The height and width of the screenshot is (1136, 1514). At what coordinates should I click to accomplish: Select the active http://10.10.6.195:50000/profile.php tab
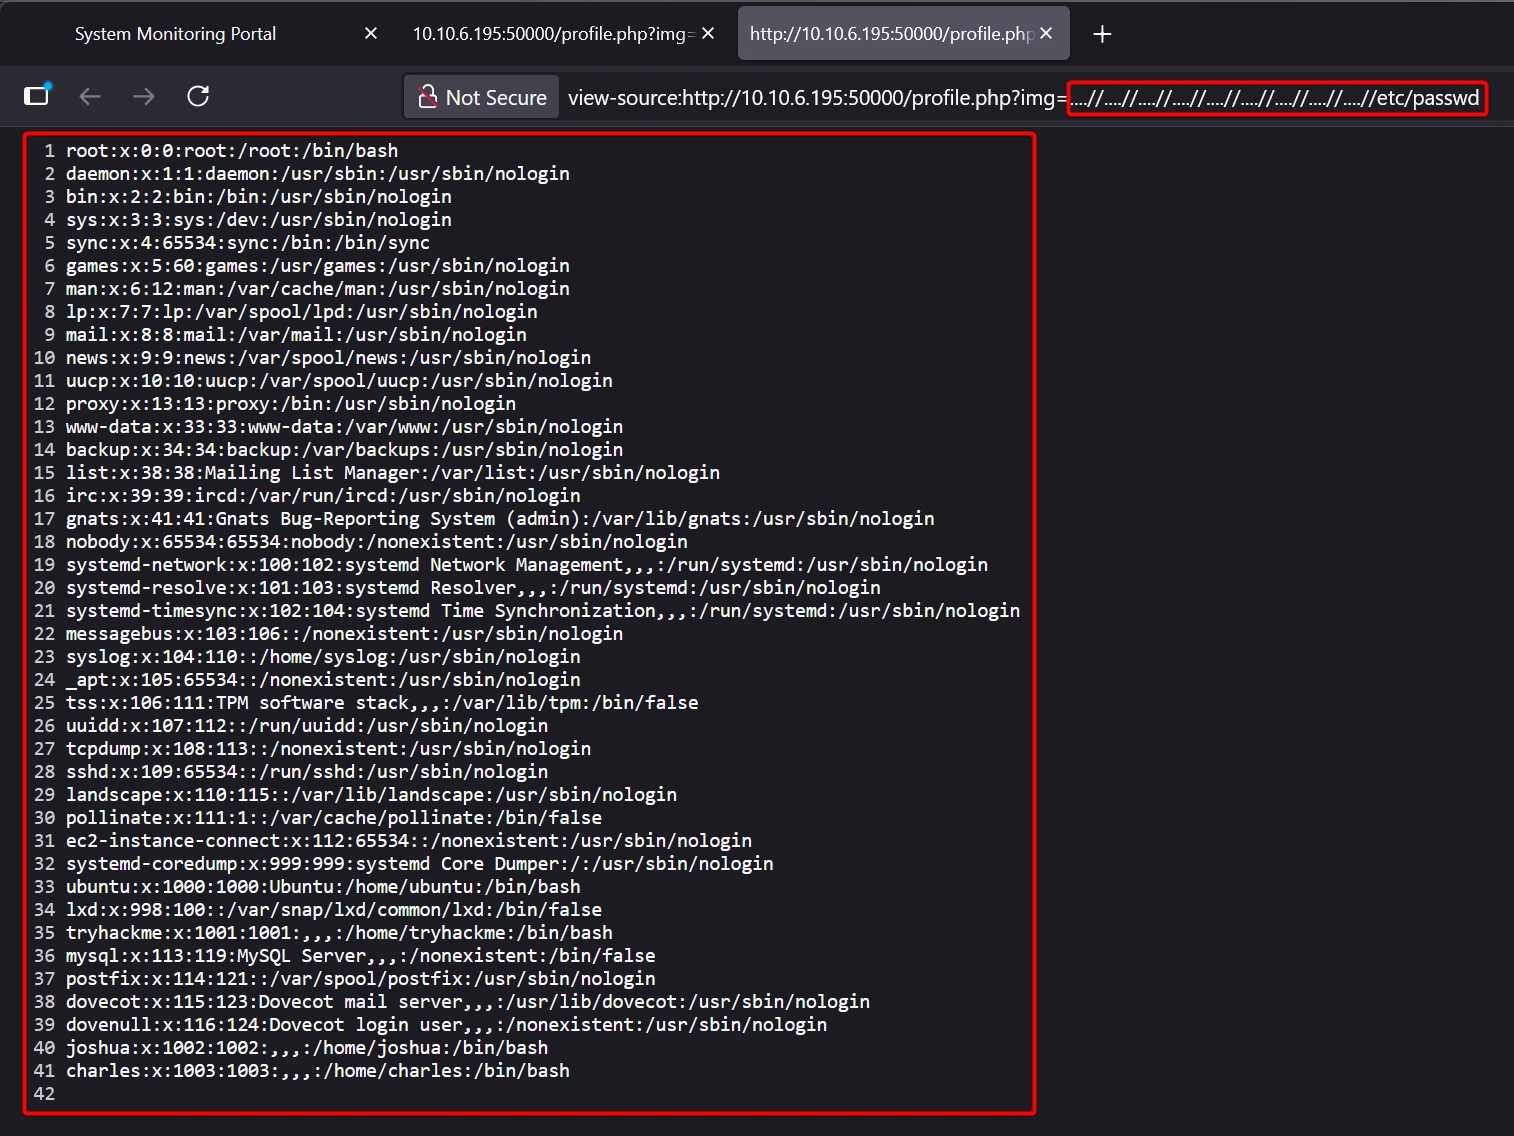click(x=890, y=34)
